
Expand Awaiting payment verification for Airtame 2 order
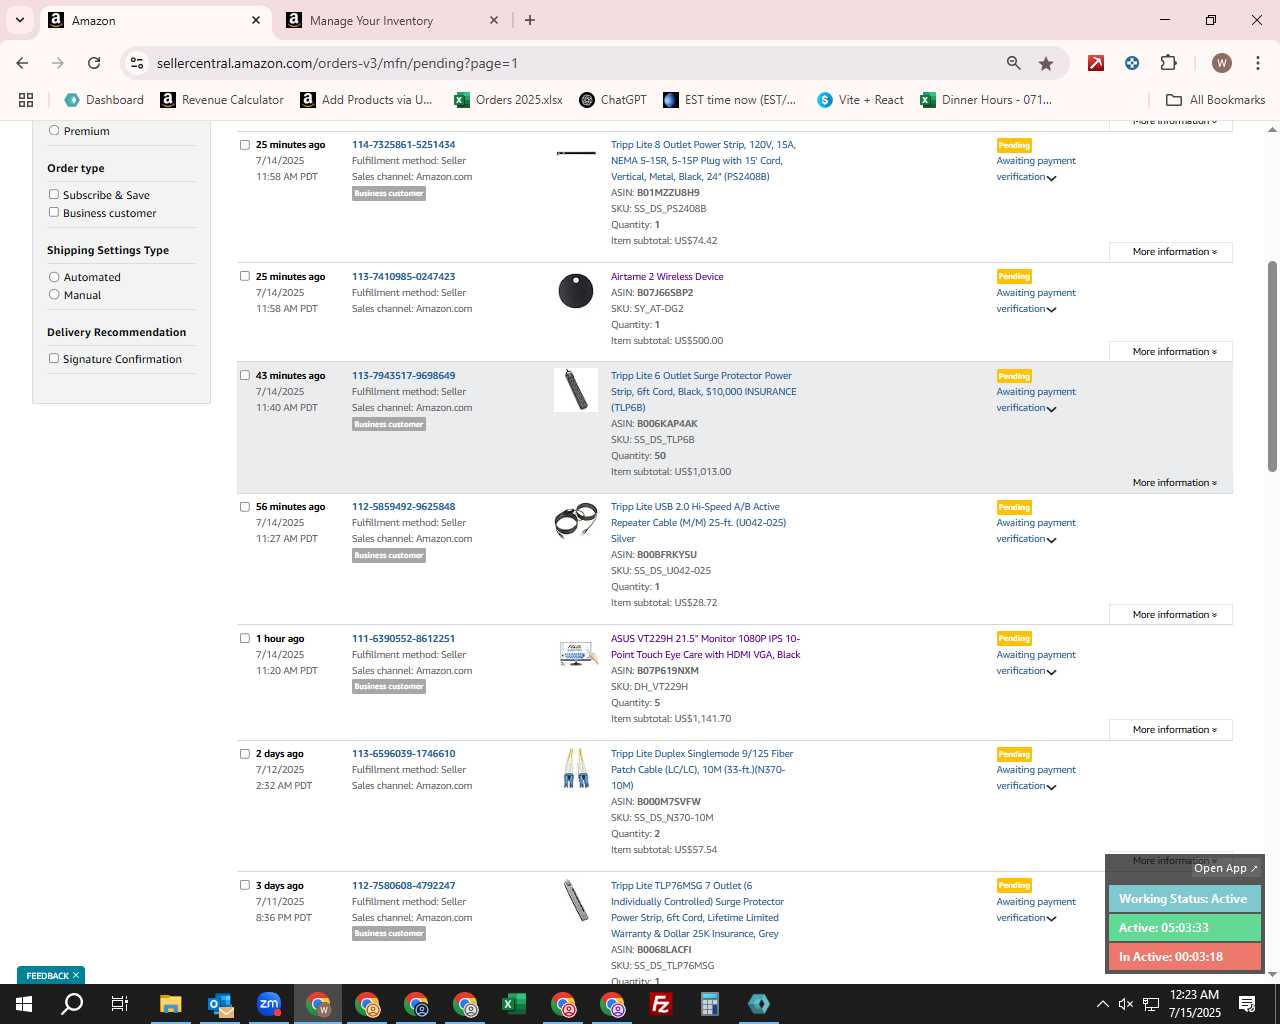[x=1036, y=301]
